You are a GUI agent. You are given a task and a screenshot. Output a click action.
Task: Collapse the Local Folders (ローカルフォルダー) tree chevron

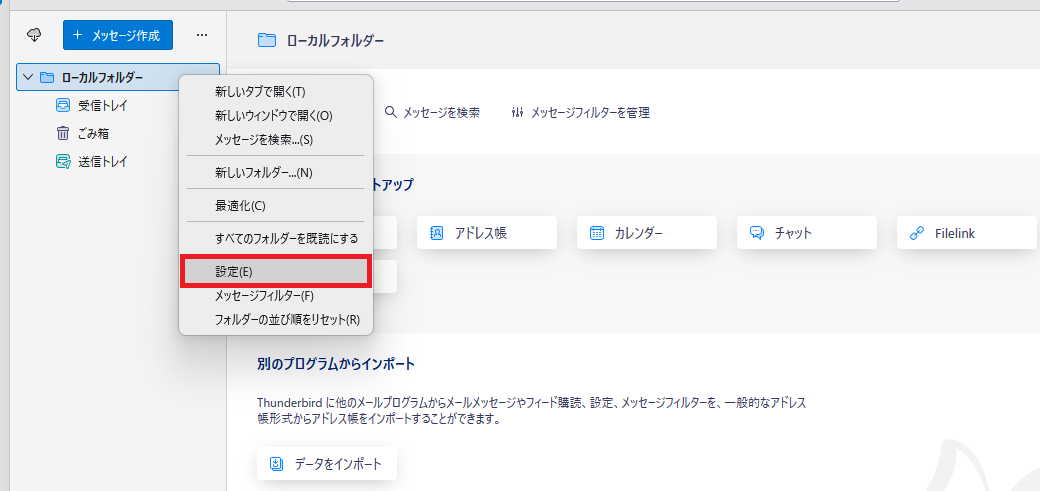[x=28, y=77]
